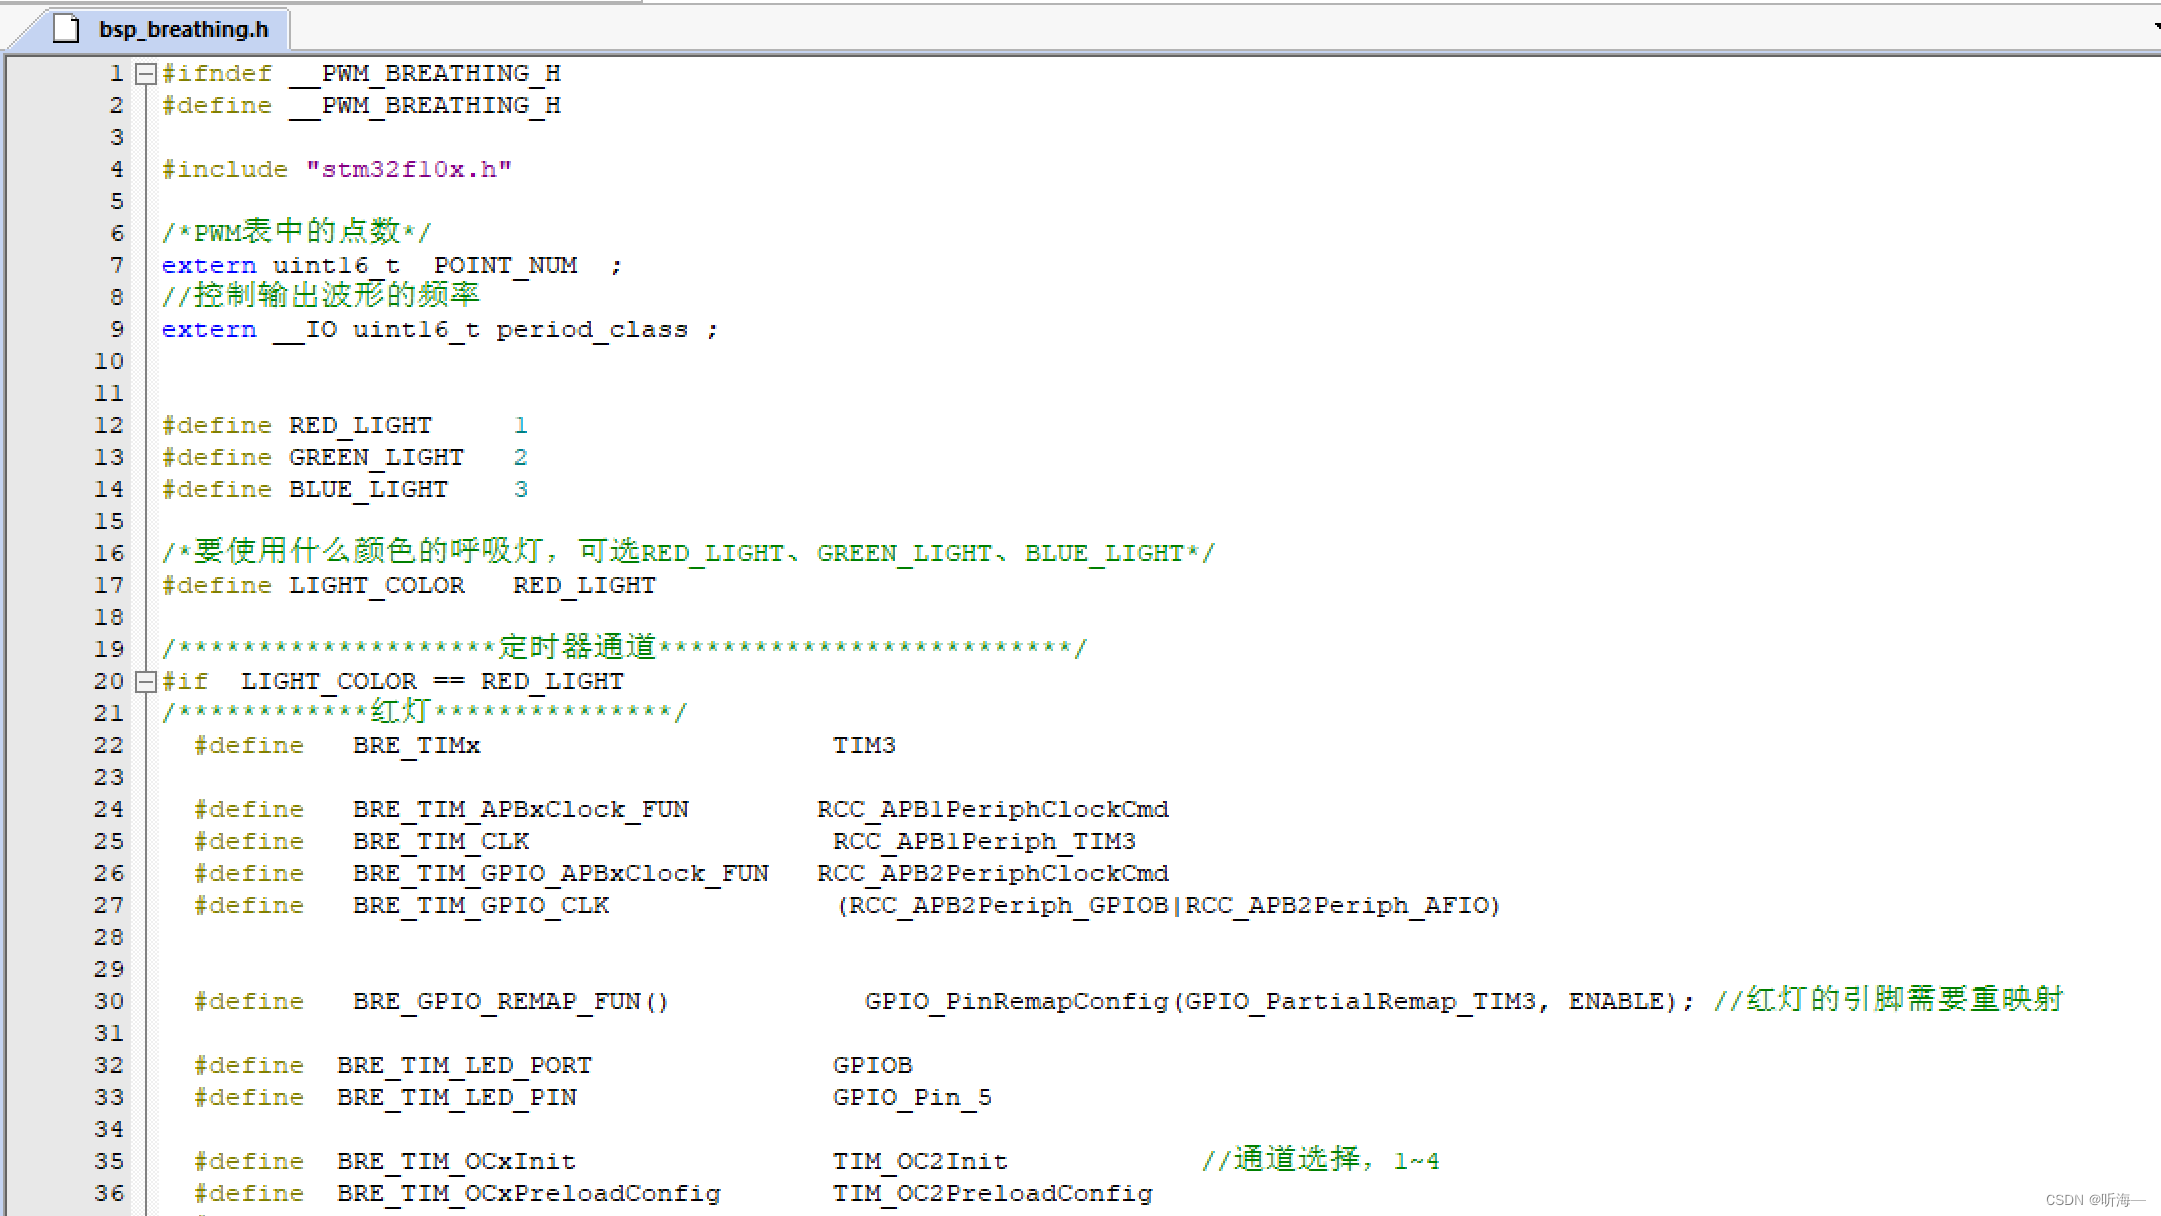
Task: Click GPIO_Pin_5 on BRE_TIM_LED_PIN line
Action: tap(912, 1097)
